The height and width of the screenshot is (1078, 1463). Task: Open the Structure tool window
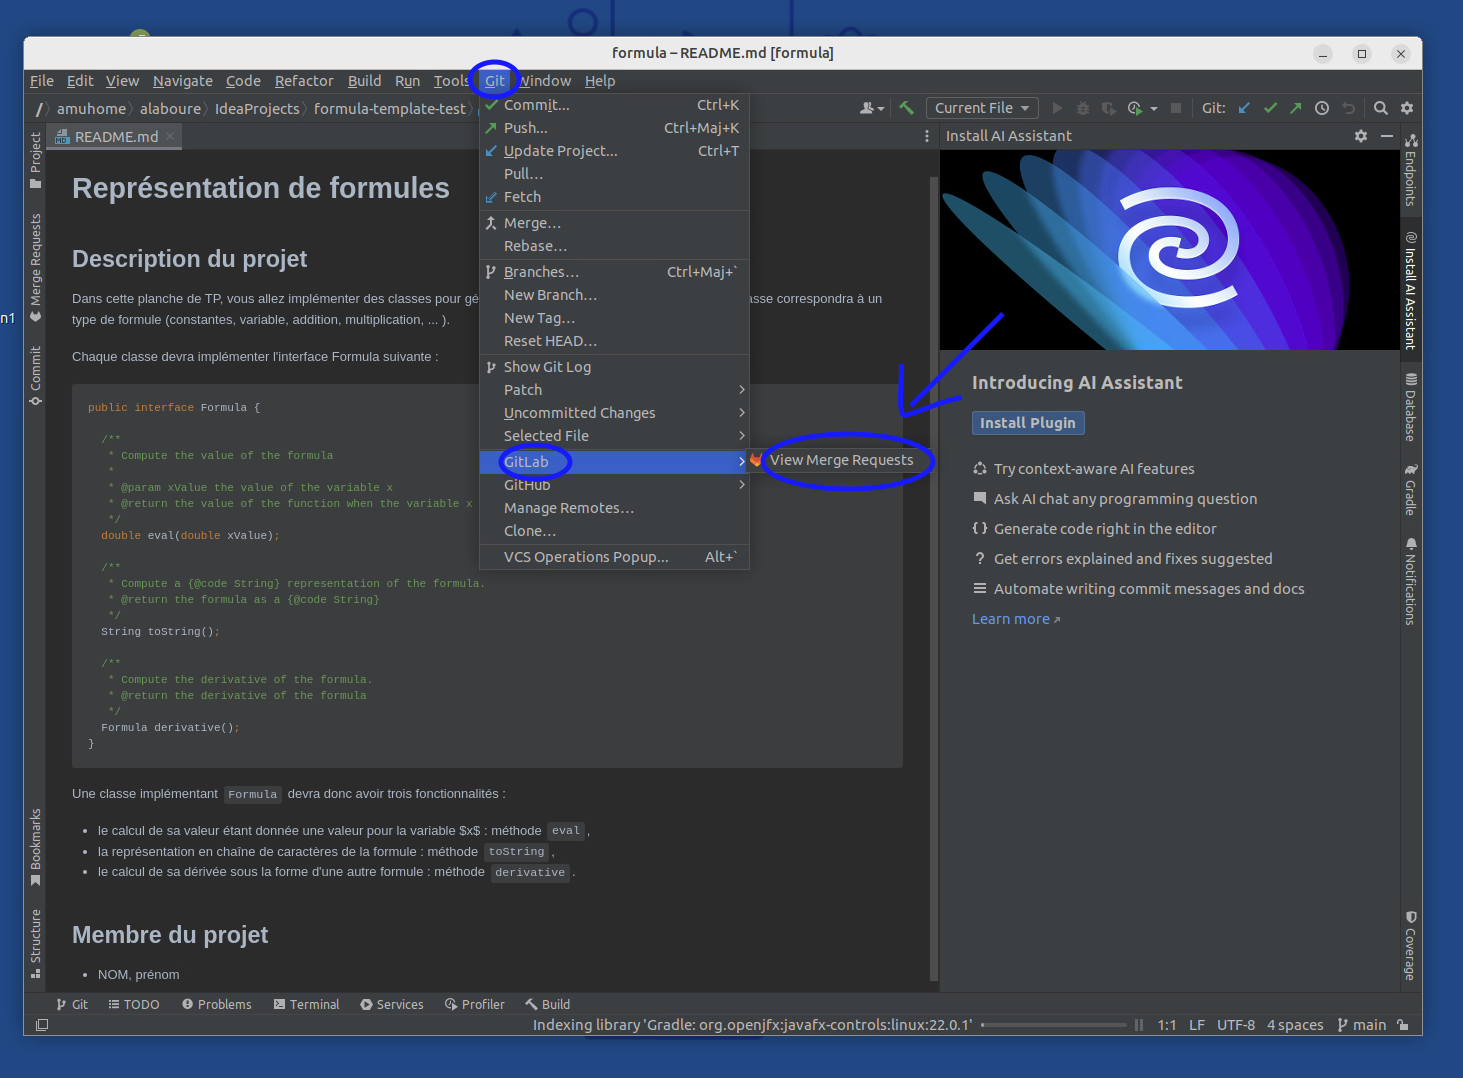click(36, 943)
